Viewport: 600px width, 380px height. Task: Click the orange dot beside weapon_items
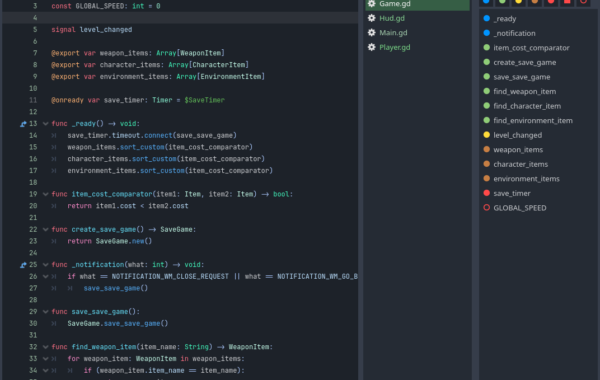tap(486, 149)
